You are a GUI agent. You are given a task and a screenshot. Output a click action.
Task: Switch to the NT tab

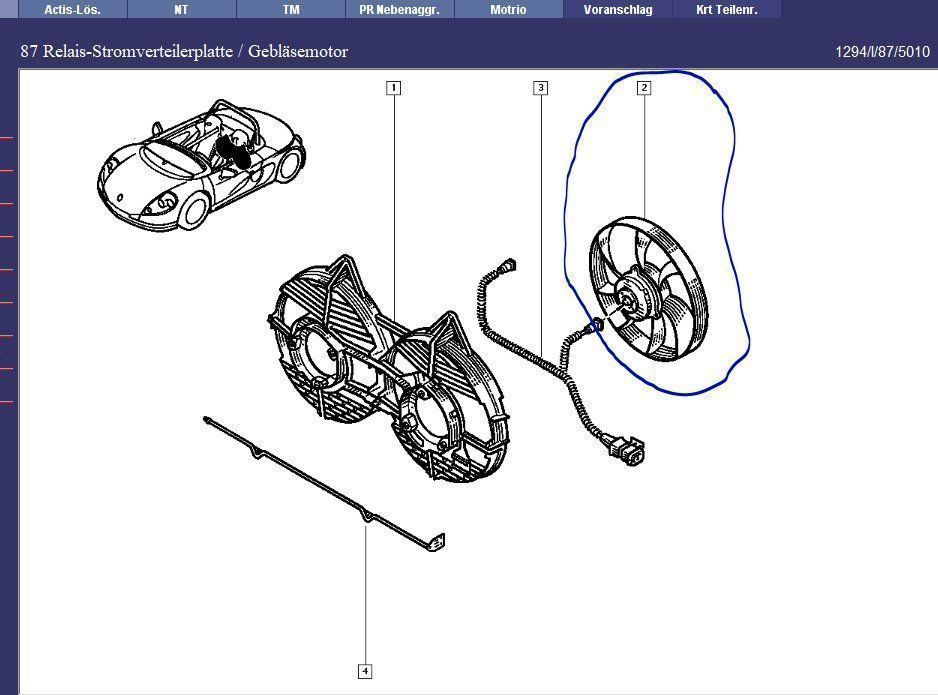coord(181,10)
